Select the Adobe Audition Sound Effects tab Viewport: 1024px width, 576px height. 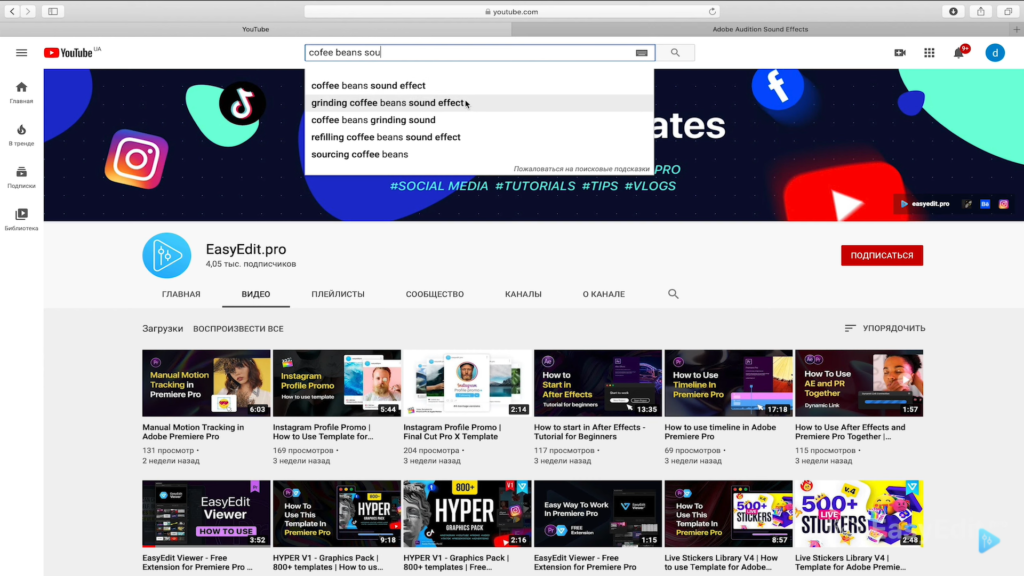tap(760, 29)
